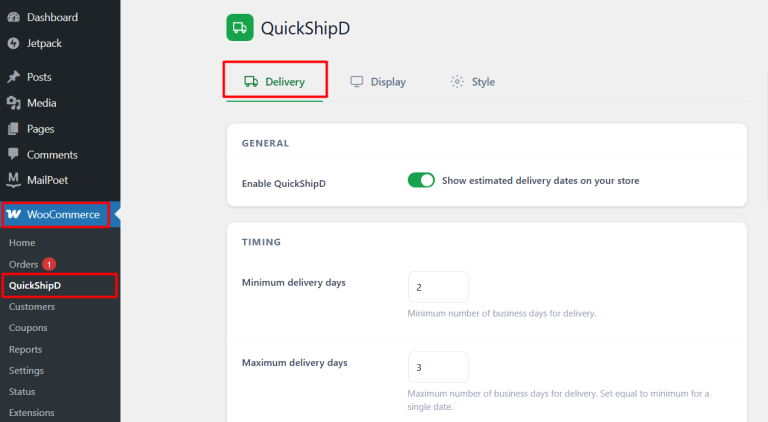
Task: Click the TIMING section heading
Action: [x=262, y=242]
